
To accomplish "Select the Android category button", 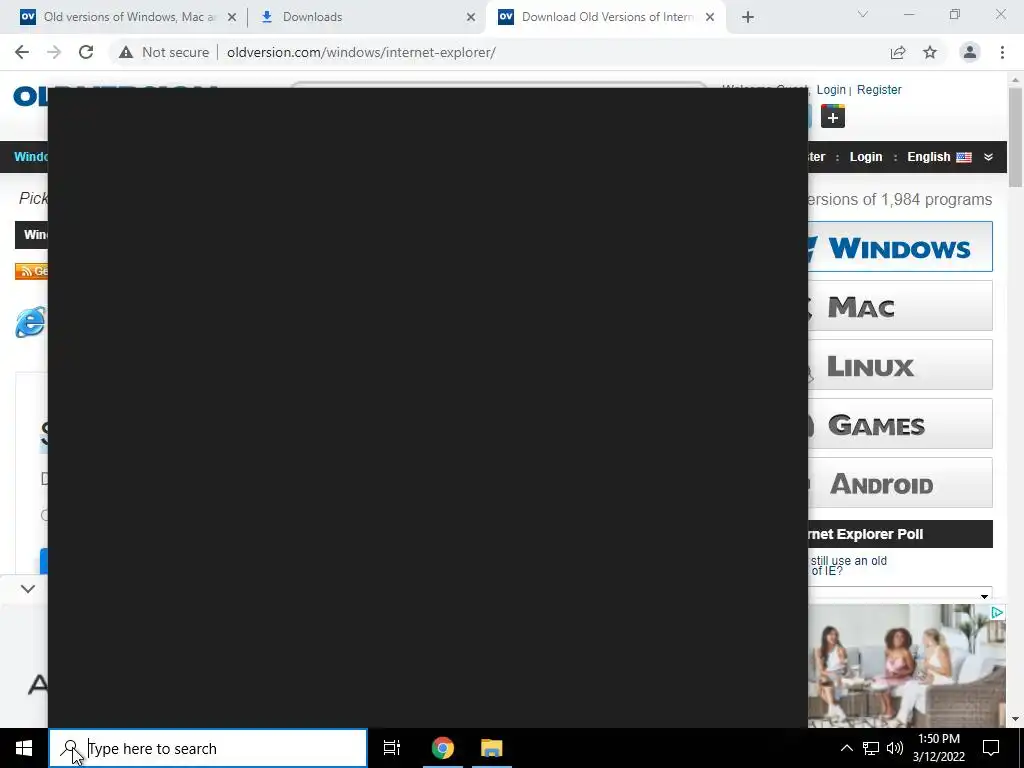I will [x=901, y=483].
